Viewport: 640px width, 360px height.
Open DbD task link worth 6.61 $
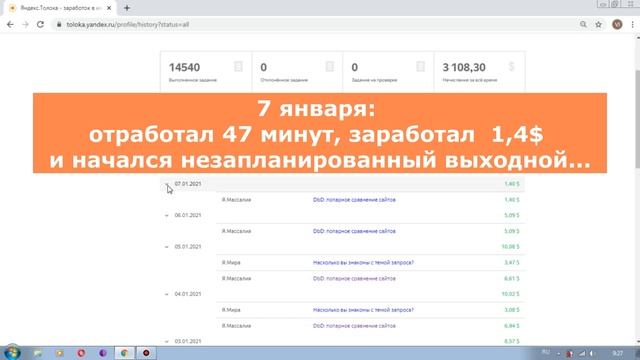[x=354, y=278]
